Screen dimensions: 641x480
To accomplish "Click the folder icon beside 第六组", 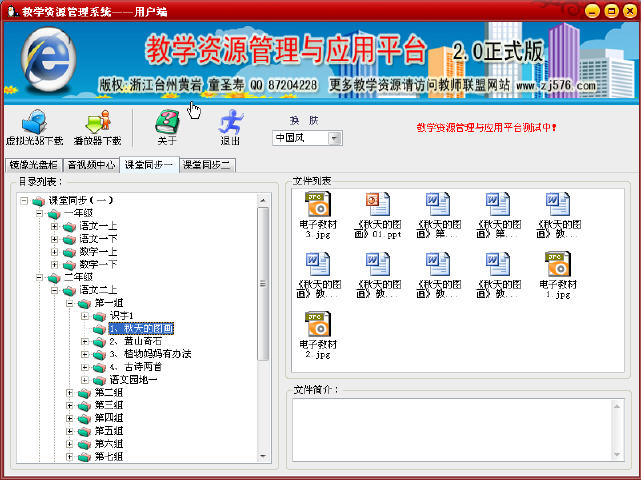I will 84,444.
